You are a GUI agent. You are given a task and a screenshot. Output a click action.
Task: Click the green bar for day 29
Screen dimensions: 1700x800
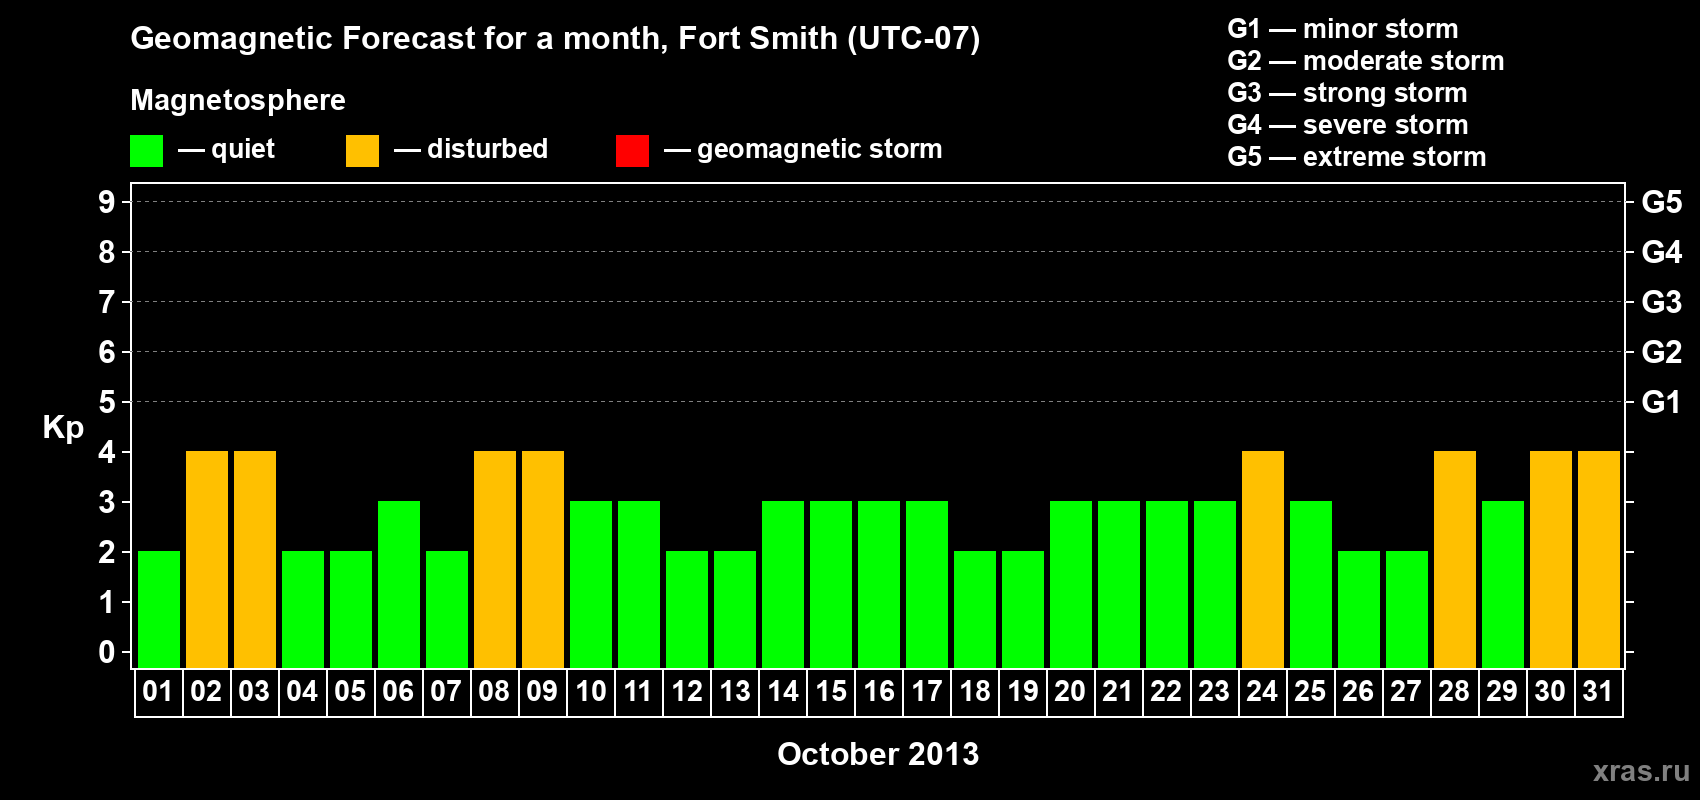[x=1503, y=585]
